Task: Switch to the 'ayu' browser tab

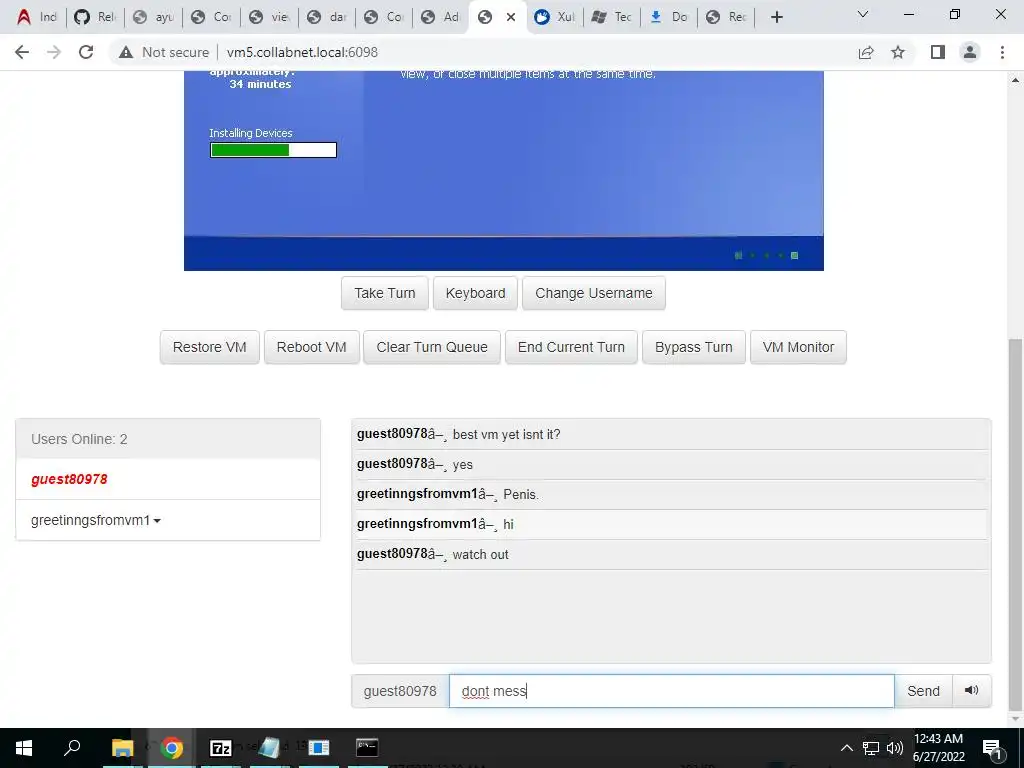Action: [x=153, y=17]
